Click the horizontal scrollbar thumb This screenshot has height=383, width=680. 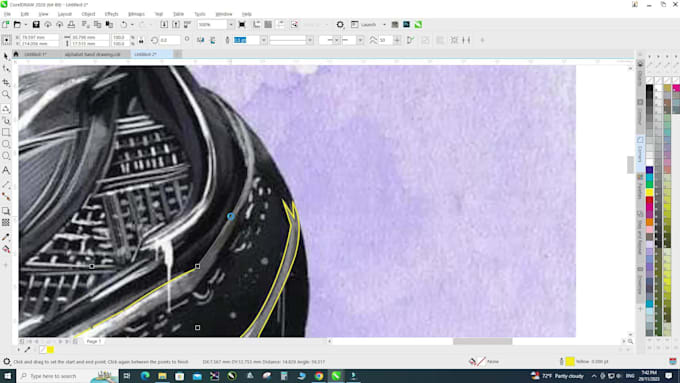pyautogui.click(x=482, y=342)
